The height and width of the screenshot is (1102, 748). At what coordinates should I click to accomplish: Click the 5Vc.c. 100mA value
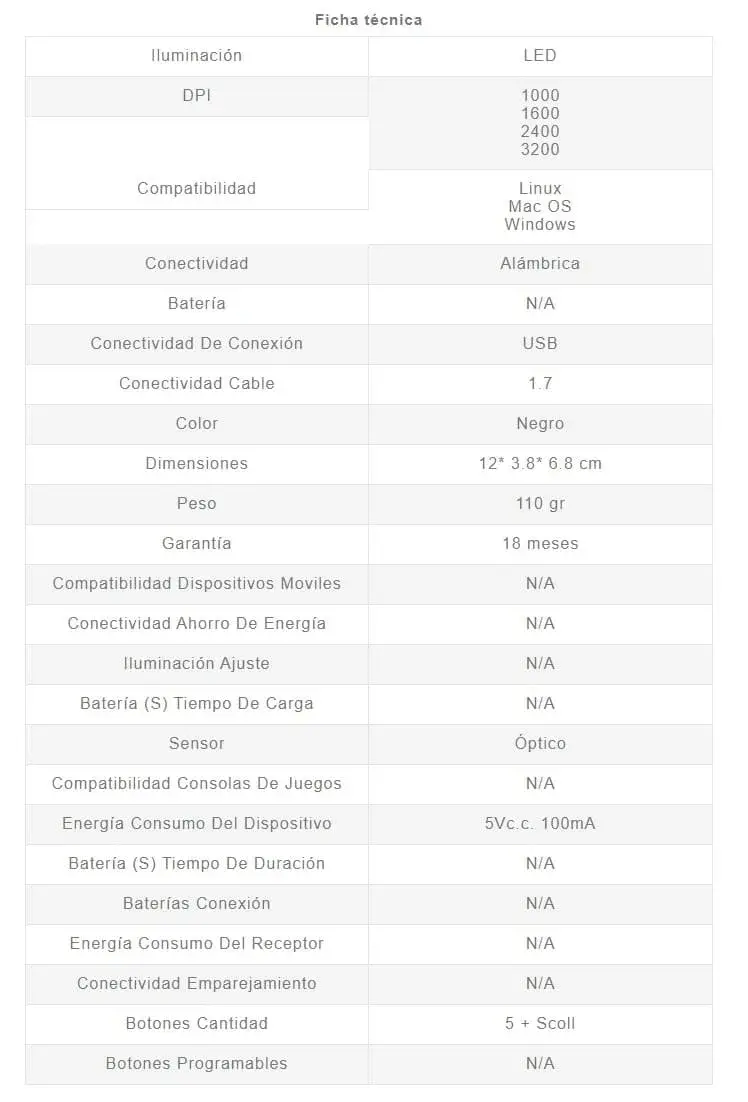(x=540, y=824)
